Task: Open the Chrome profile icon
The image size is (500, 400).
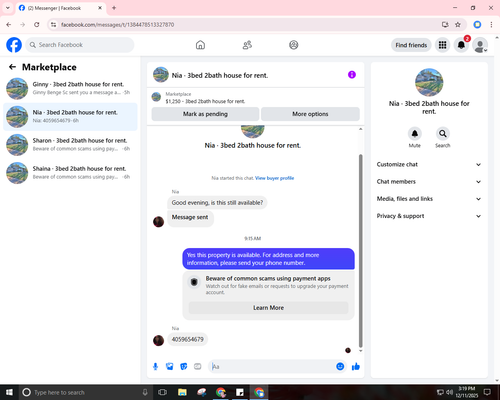Action: click(477, 25)
